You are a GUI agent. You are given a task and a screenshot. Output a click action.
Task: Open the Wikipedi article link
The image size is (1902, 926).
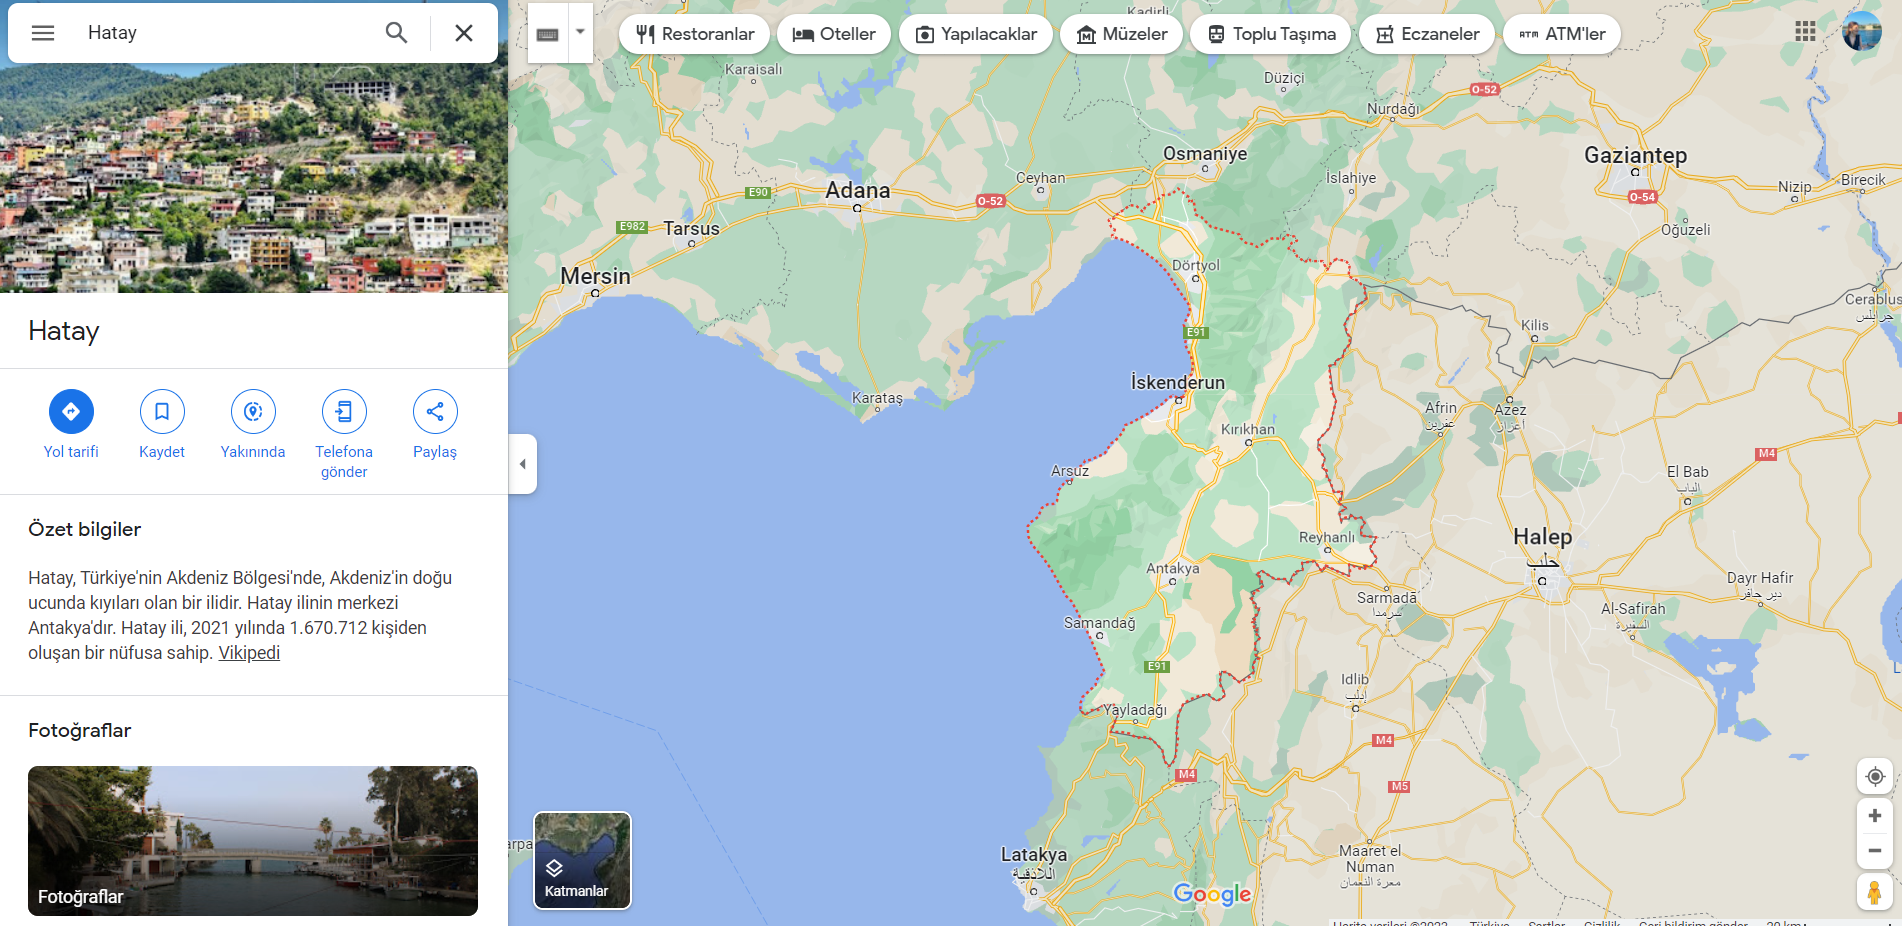coord(248,652)
